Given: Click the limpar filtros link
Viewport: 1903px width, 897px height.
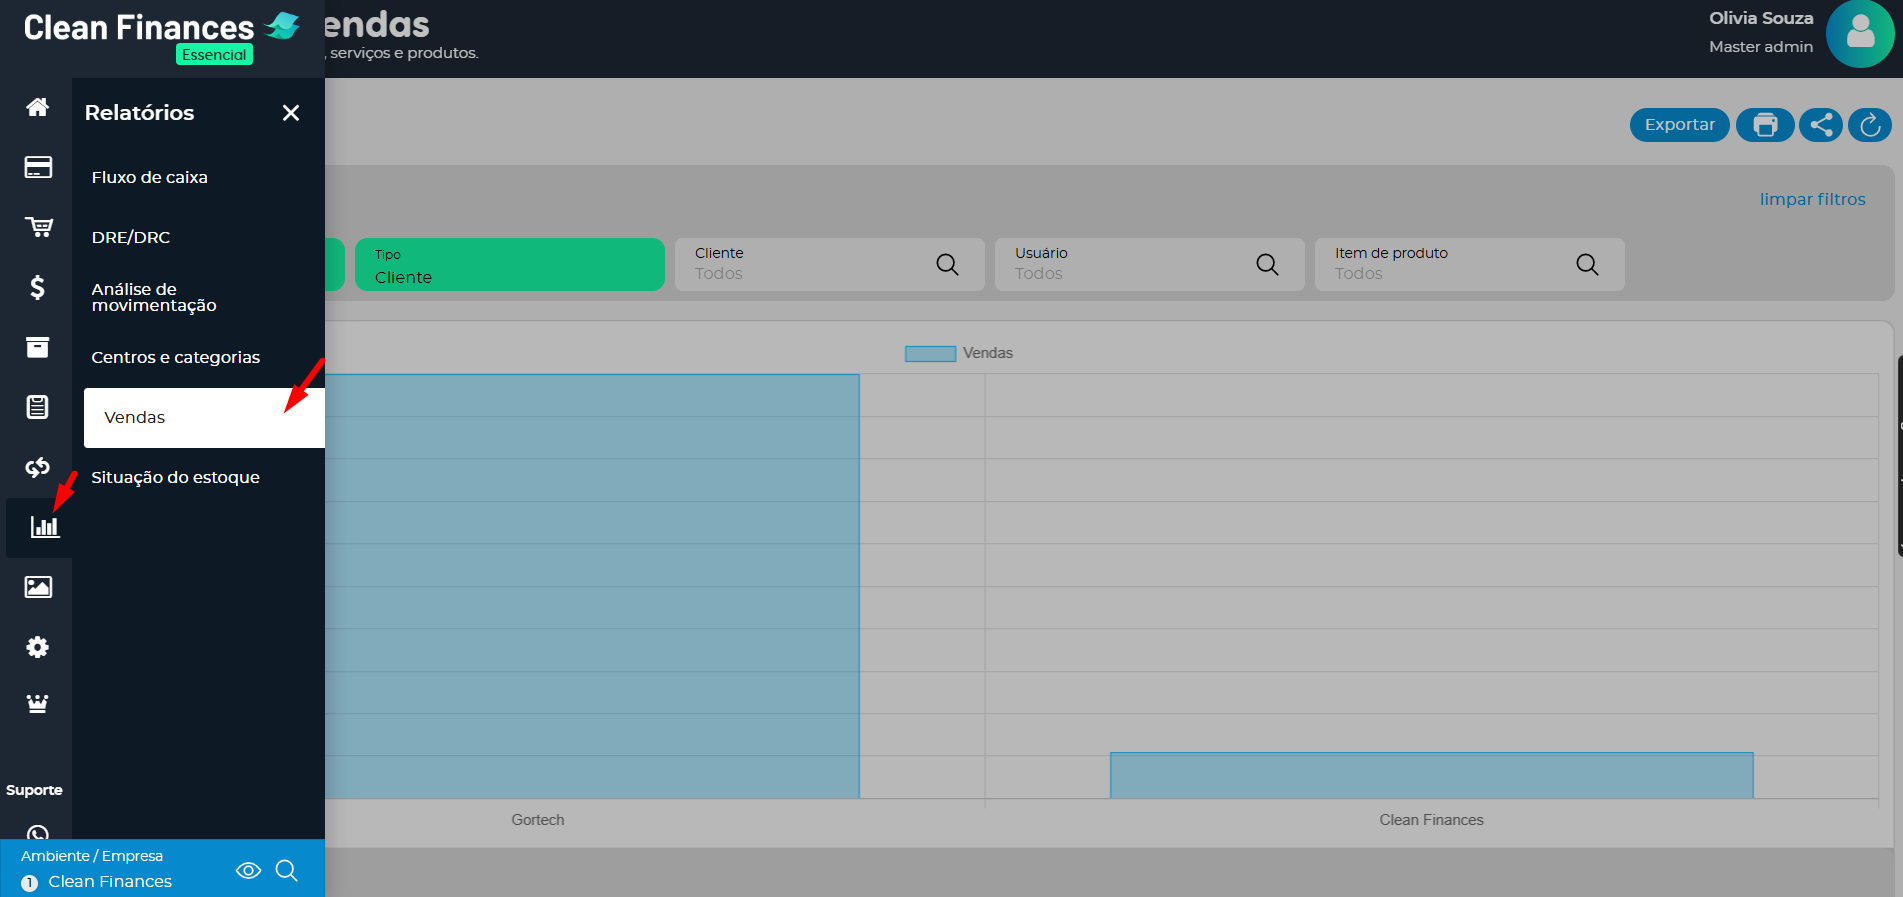Looking at the screenshot, I should click(1812, 199).
